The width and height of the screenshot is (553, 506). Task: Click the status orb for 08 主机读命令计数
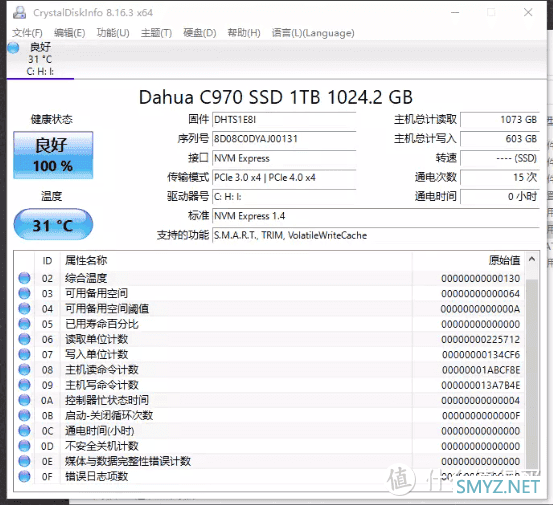point(24,370)
